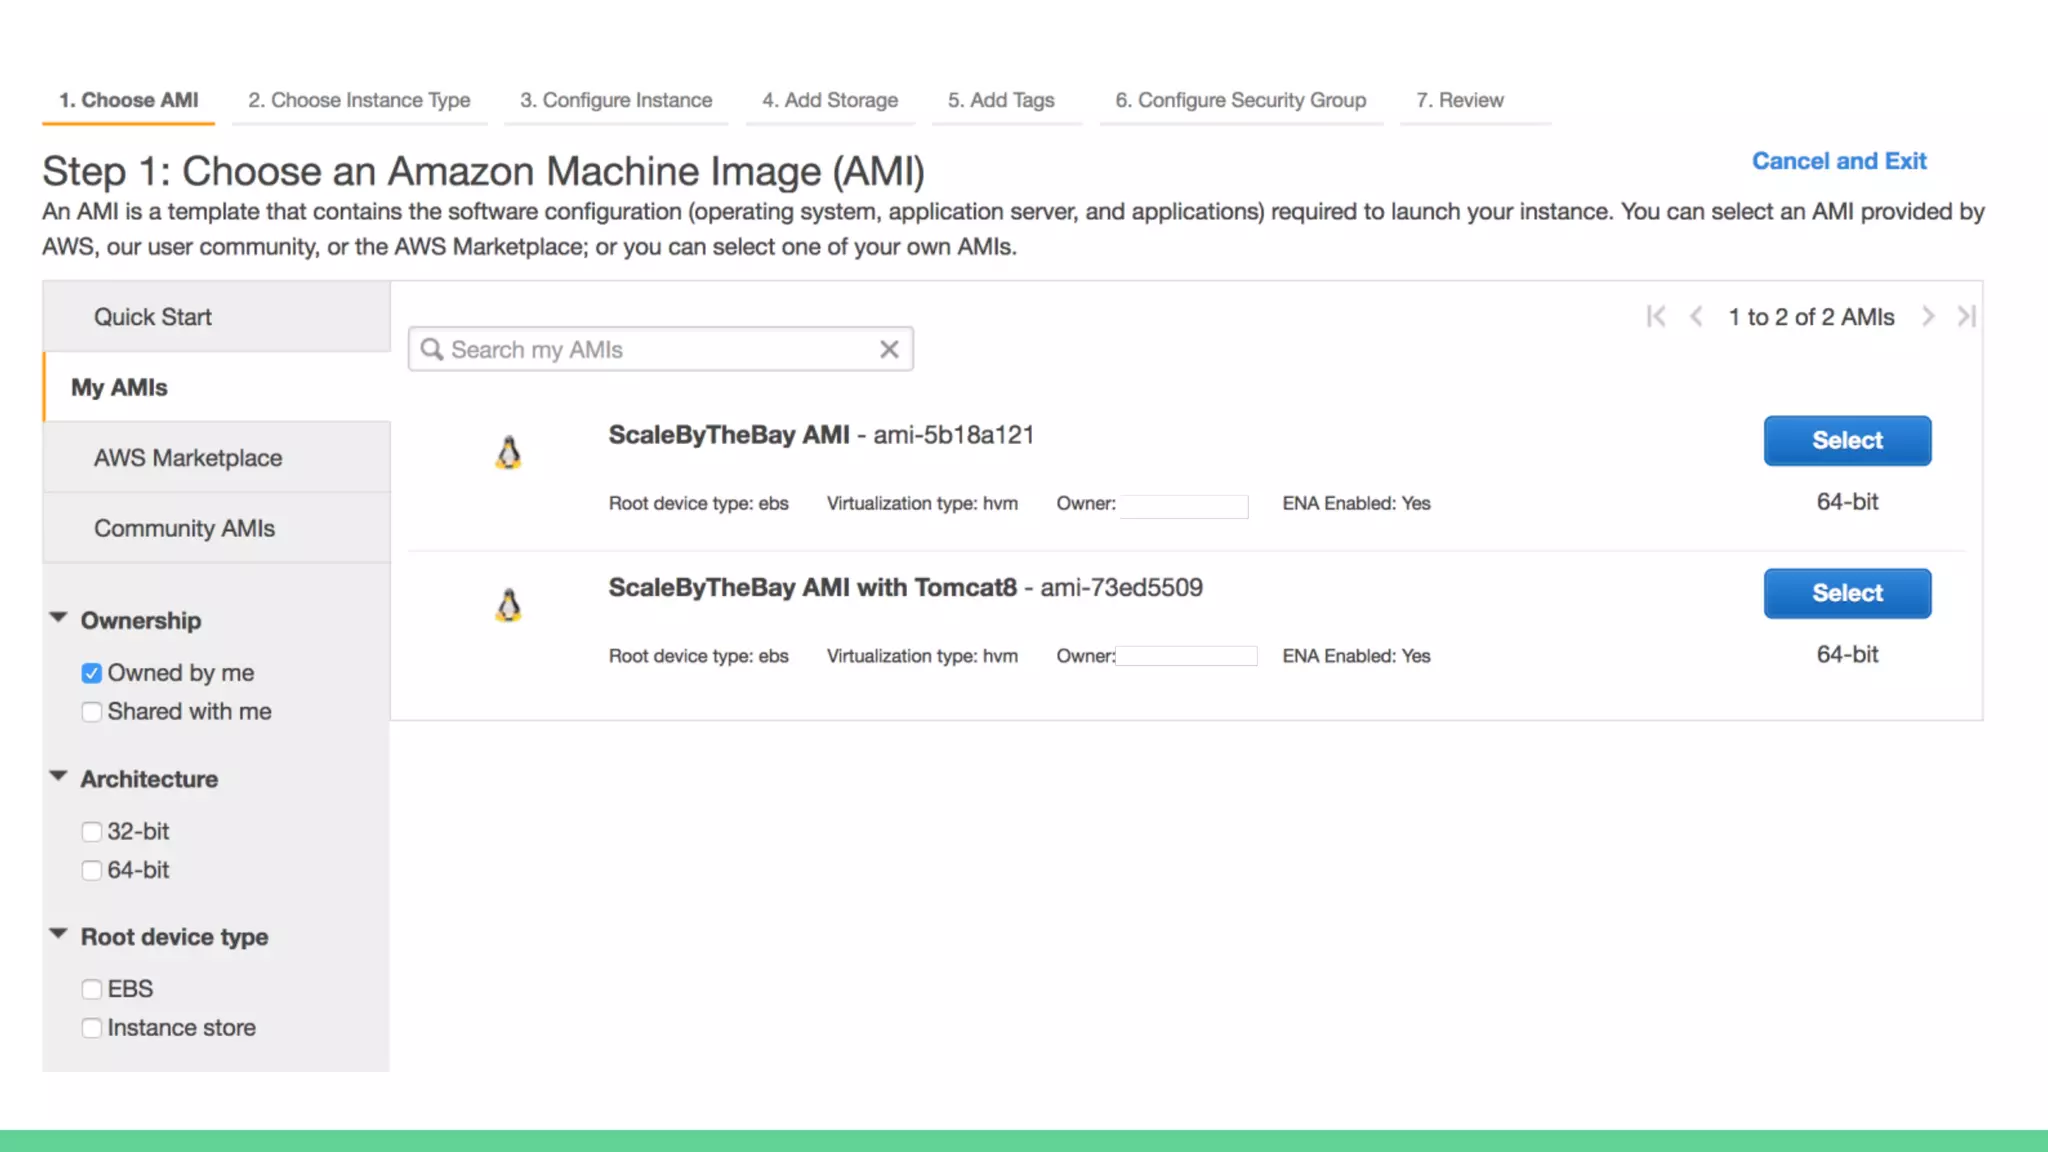Click the Cancel and Exit link
Screen dimensions: 2048x1152
click(1838, 161)
